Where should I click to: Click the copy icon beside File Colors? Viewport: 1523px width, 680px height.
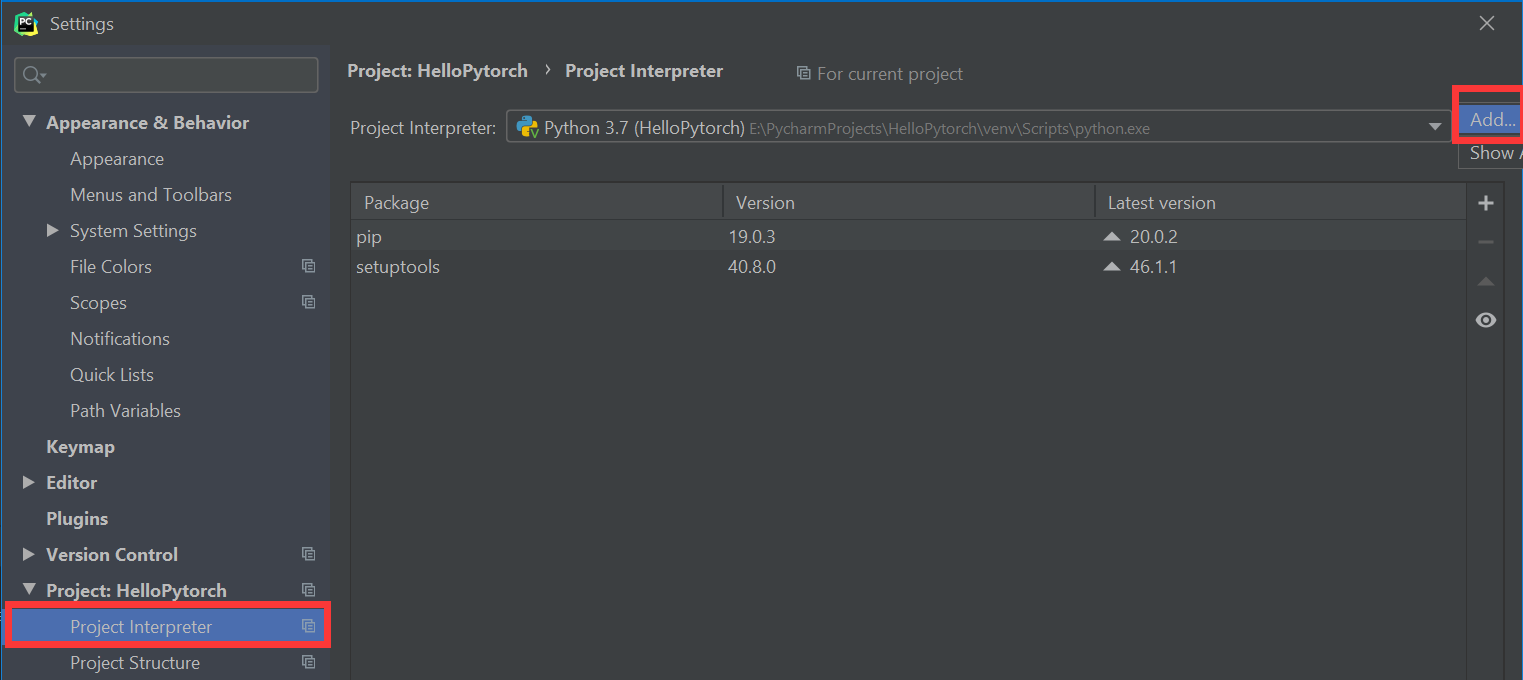(x=309, y=266)
